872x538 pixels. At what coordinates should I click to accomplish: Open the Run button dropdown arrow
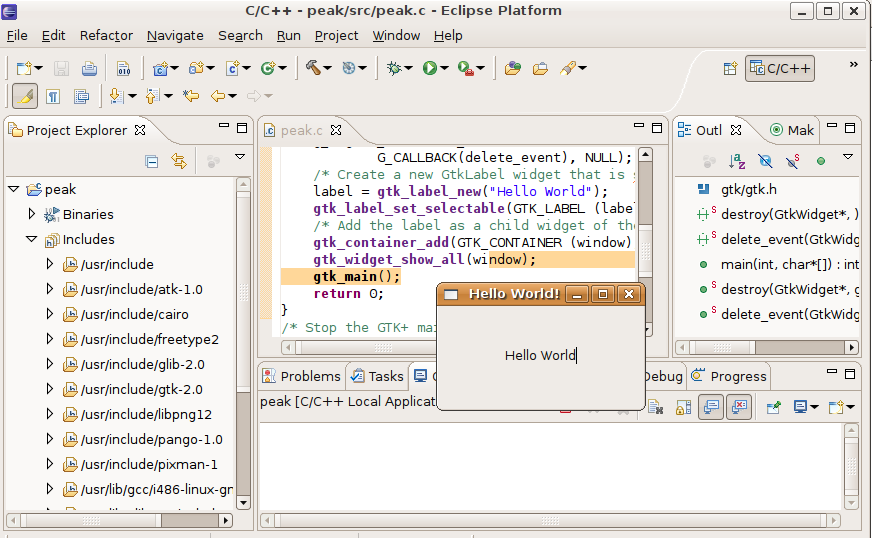pyautogui.click(x=444, y=68)
